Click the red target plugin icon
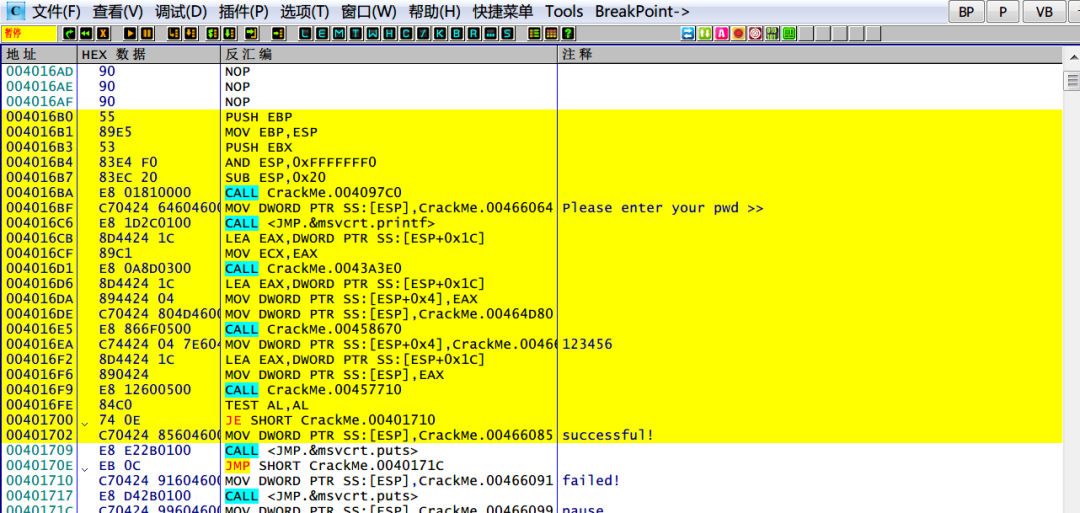Image resolution: width=1080 pixels, height=513 pixels. (x=755, y=33)
